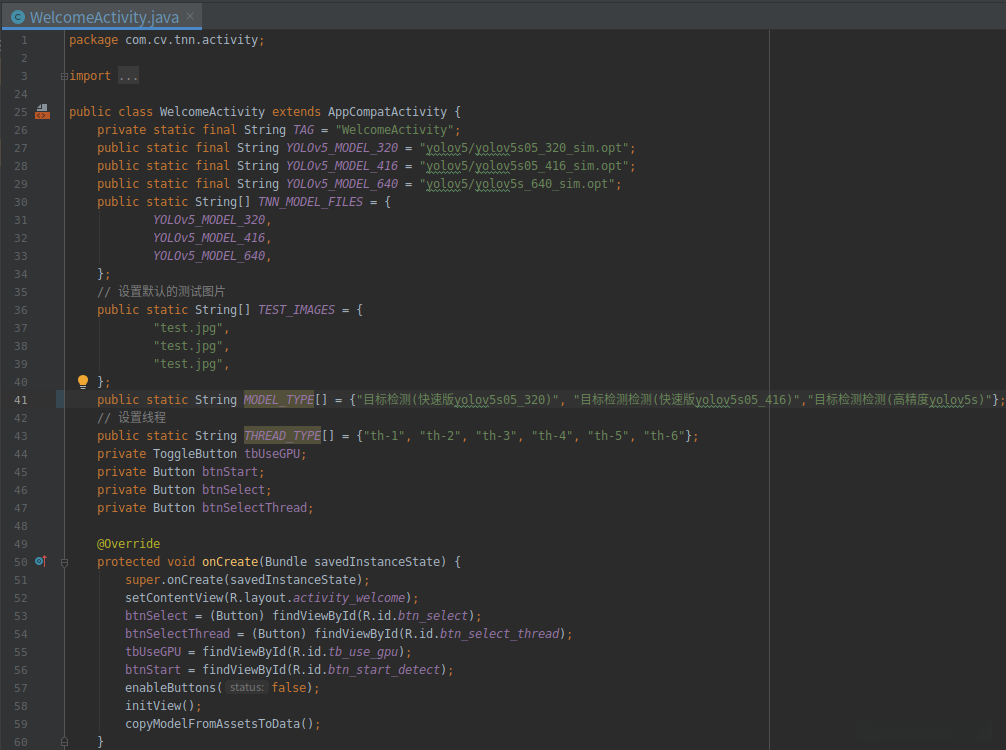This screenshot has width=1006, height=750.
Task: Expand the folded import block
Action: tap(63, 76)
